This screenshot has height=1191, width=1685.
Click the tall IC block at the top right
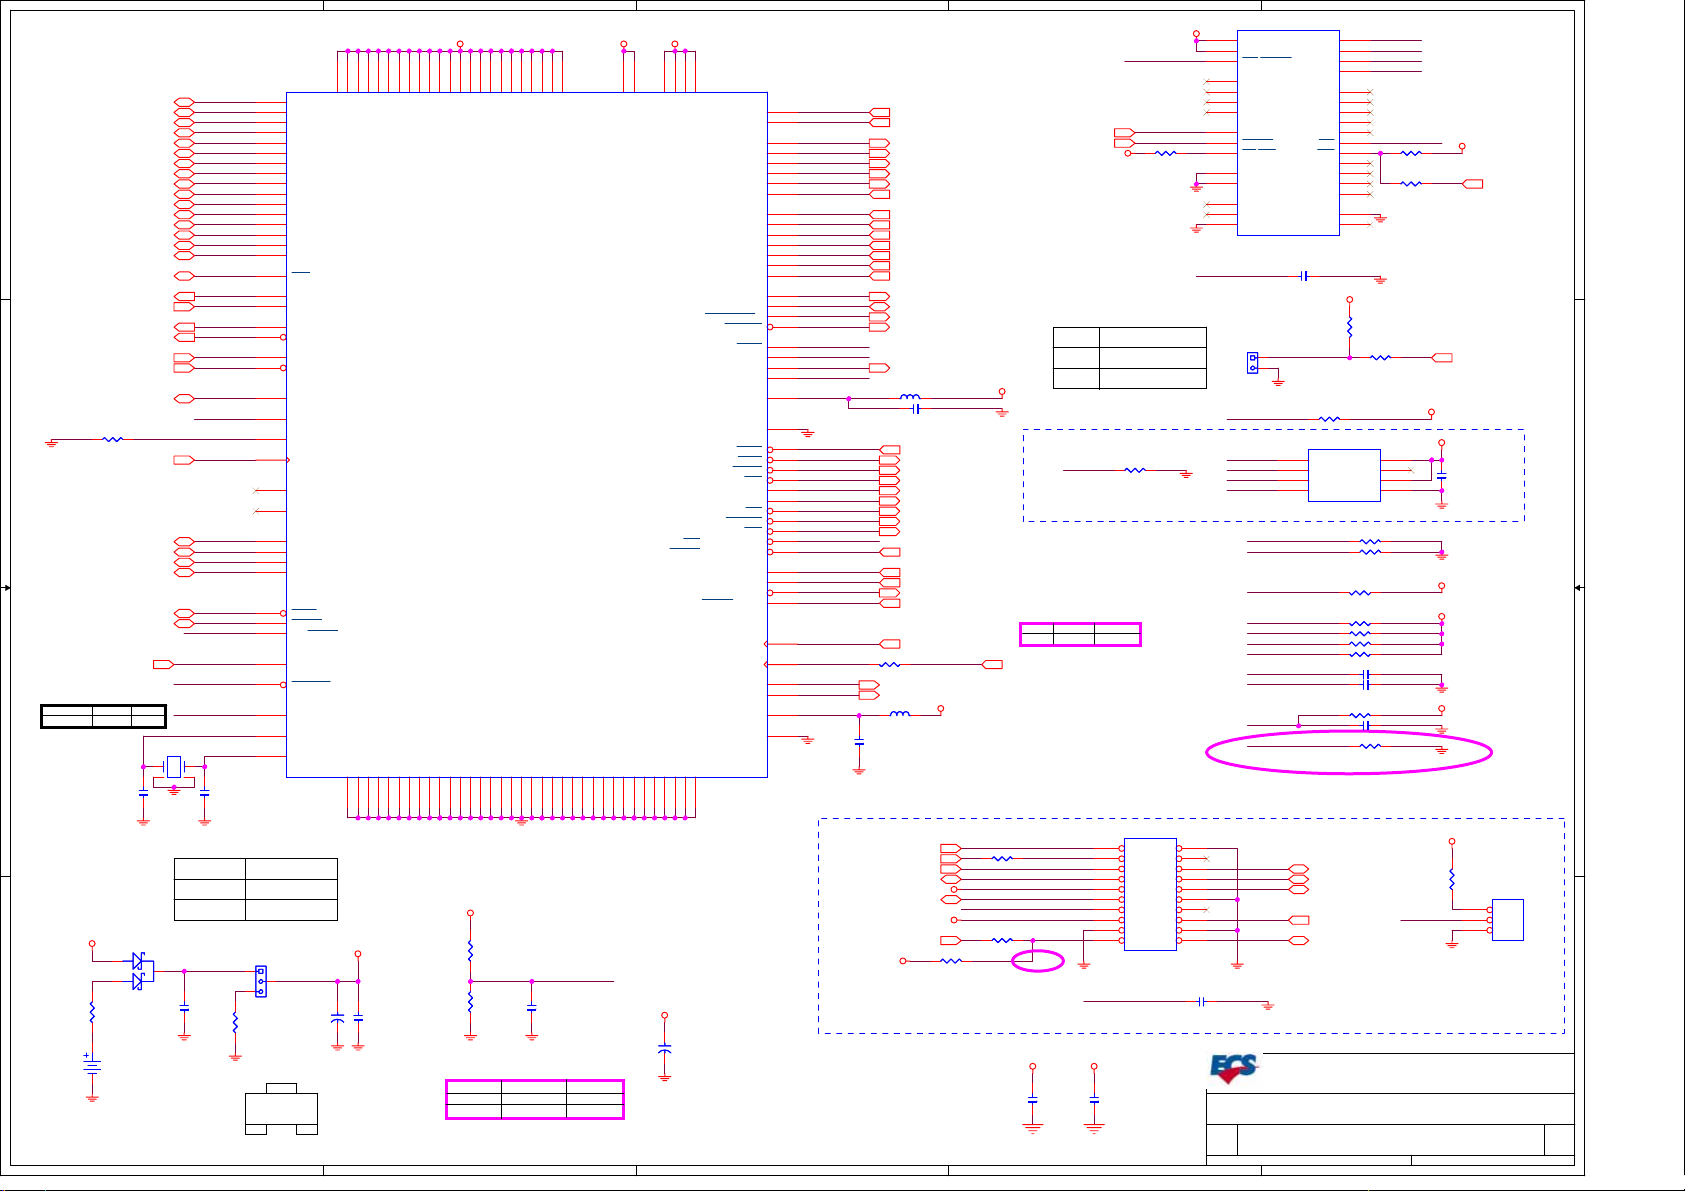[x=1288, y=133]
